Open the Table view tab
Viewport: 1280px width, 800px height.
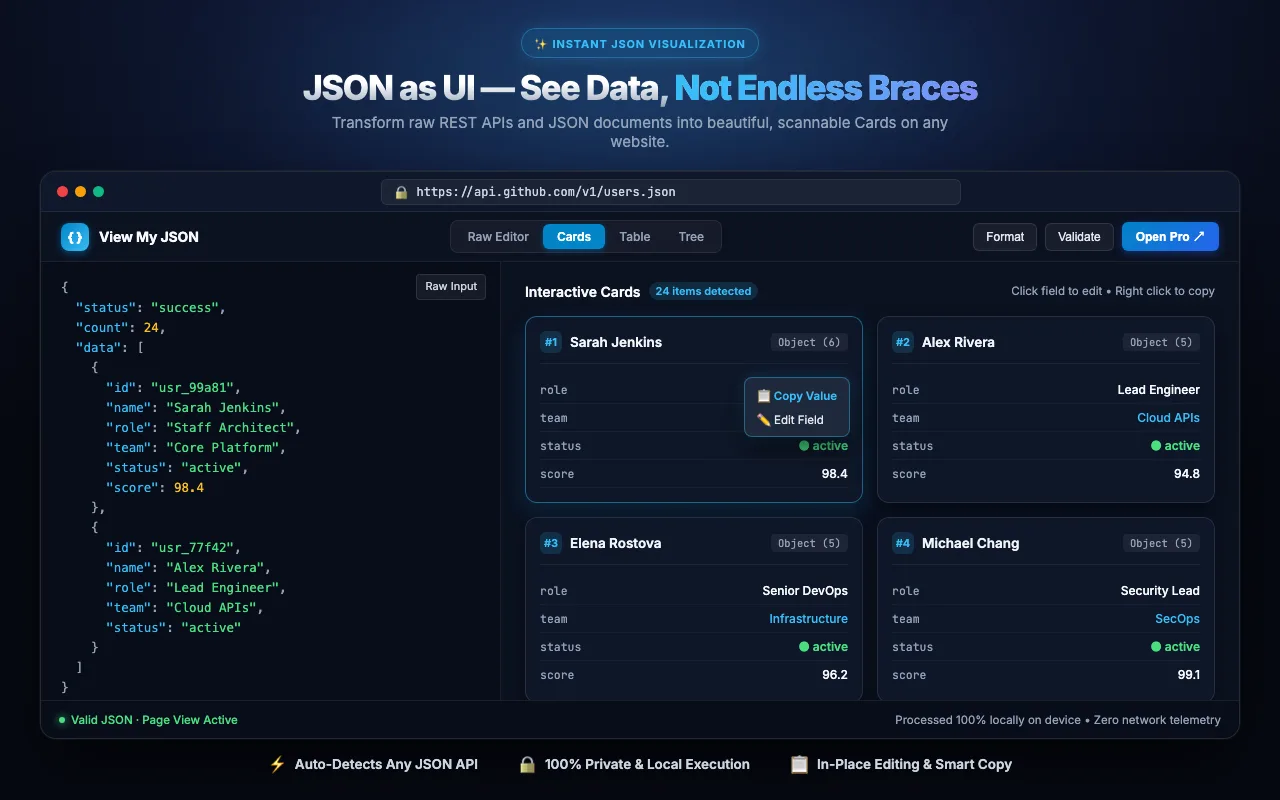pyautogui.click(x=635, y=237)
